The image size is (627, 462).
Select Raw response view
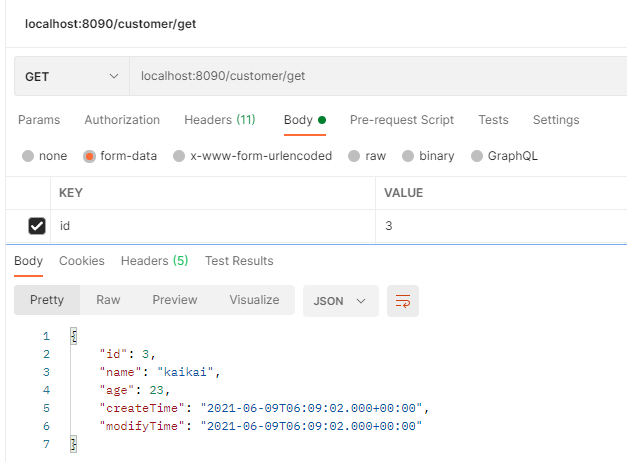click(x=108, y=300)
